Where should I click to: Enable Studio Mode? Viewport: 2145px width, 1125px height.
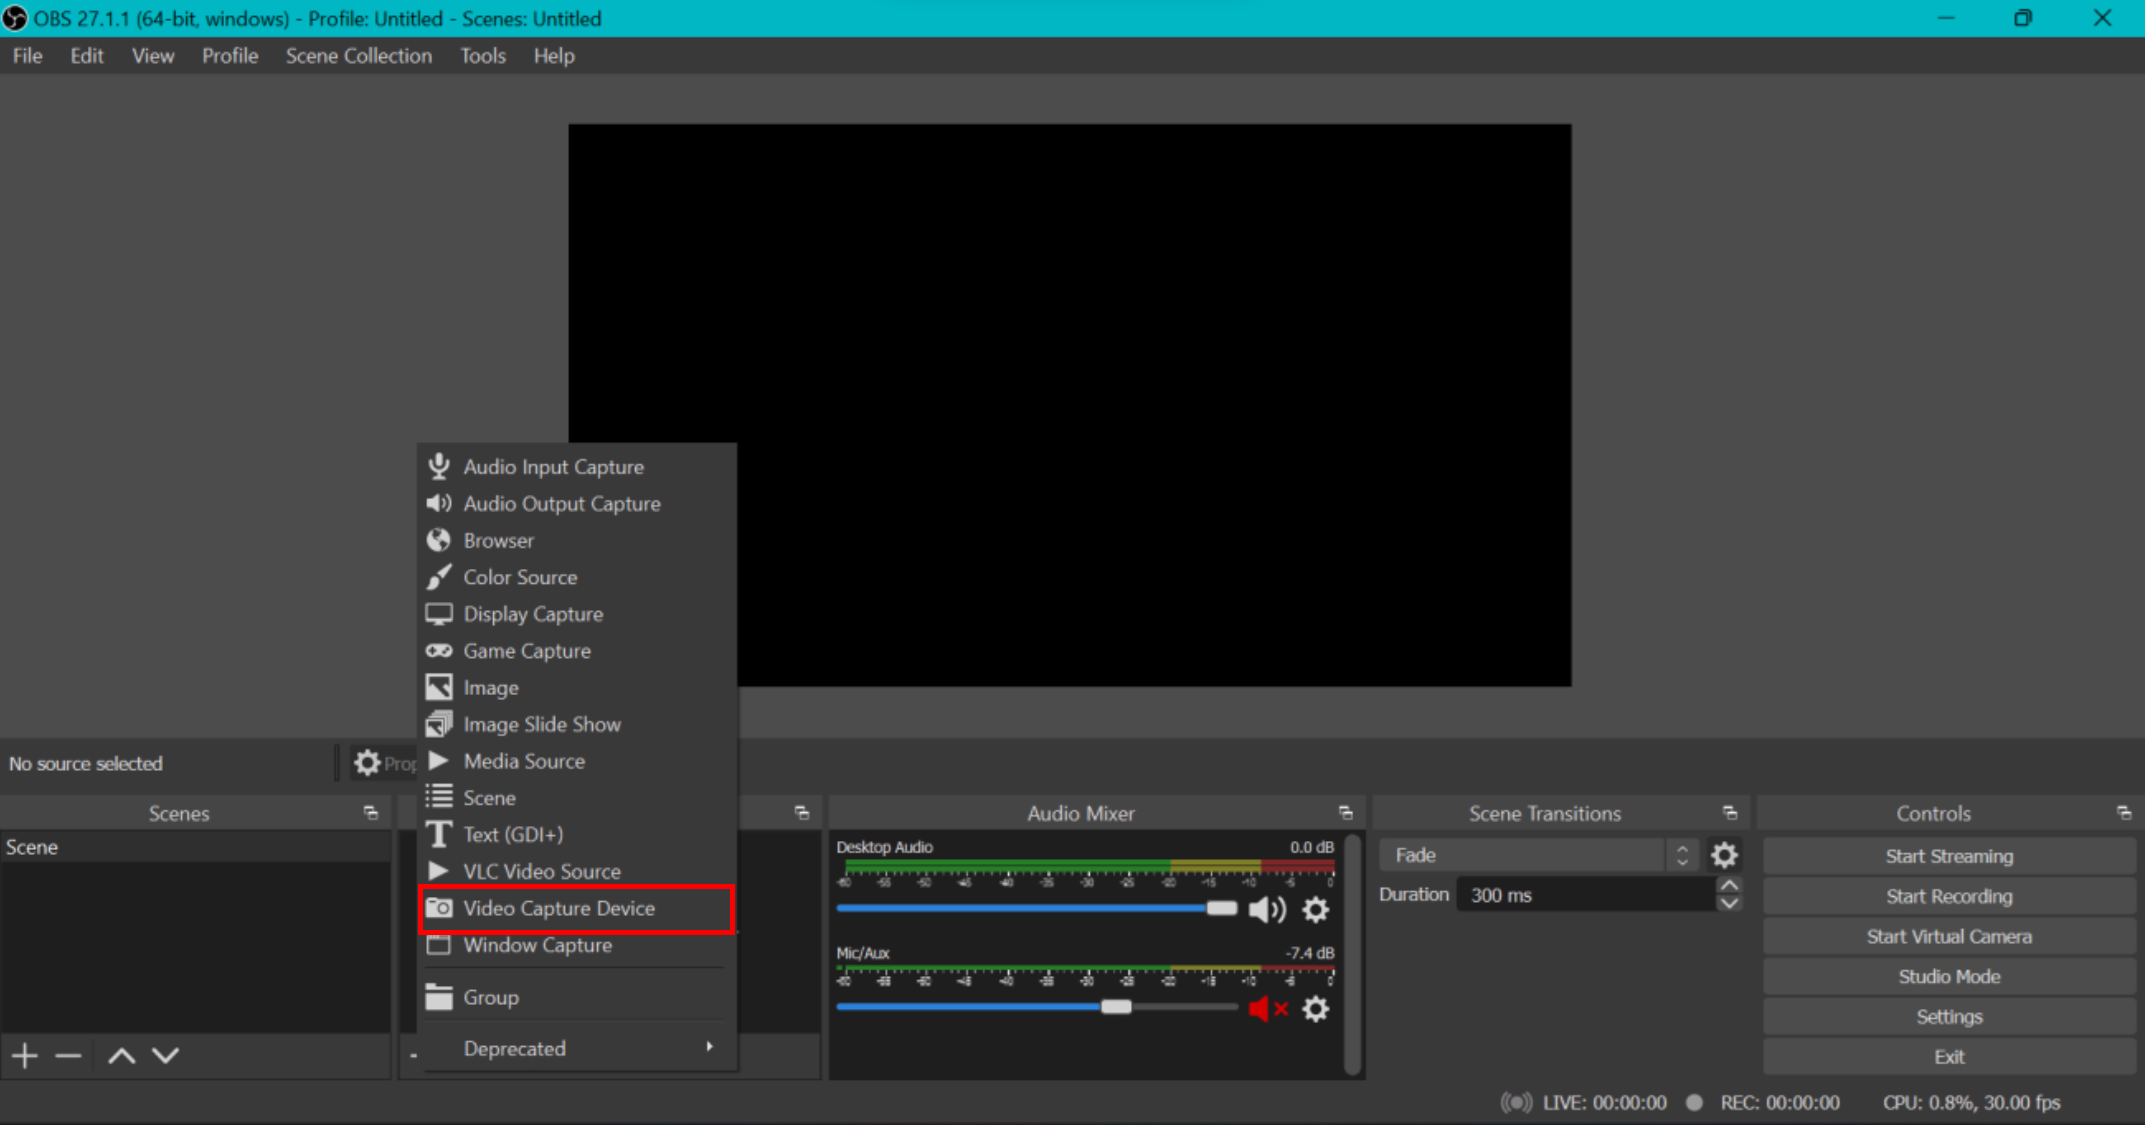(x=1948, y=976)
